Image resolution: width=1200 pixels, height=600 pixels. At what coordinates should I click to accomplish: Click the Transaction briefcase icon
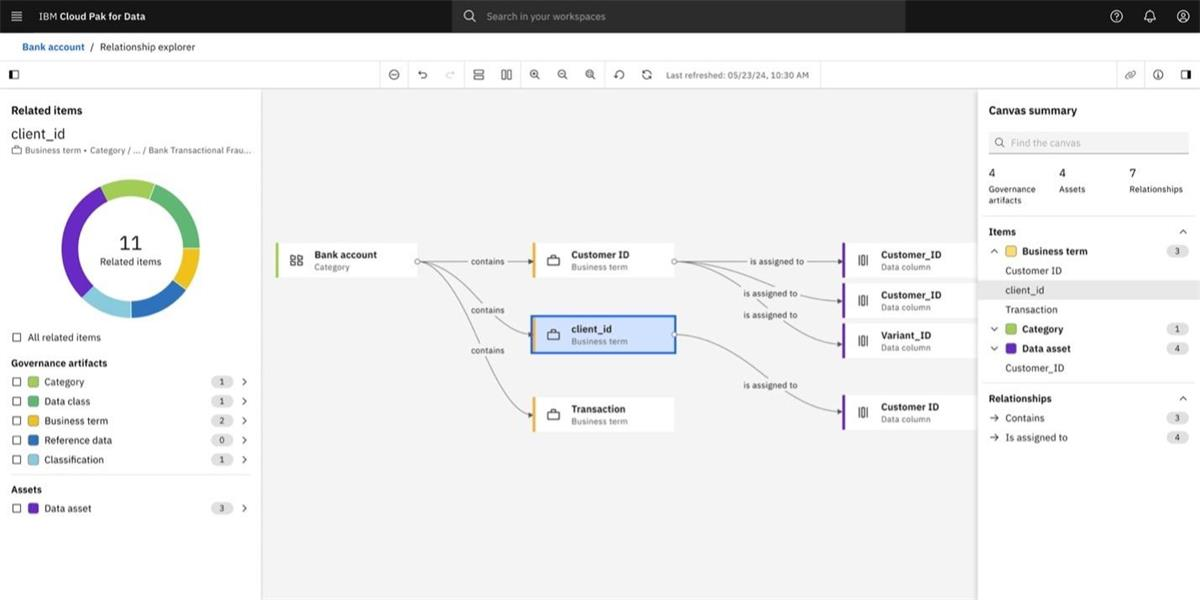[553, 414]
